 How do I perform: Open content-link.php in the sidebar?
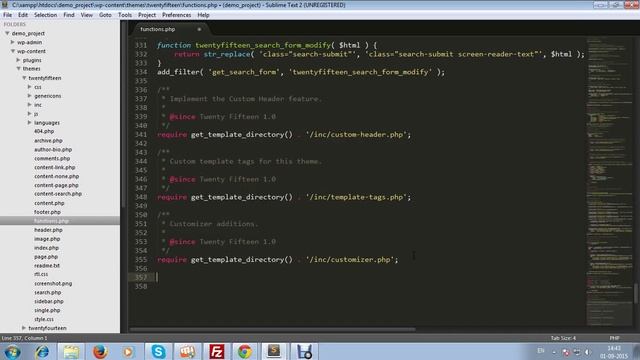tap(55, 167)
